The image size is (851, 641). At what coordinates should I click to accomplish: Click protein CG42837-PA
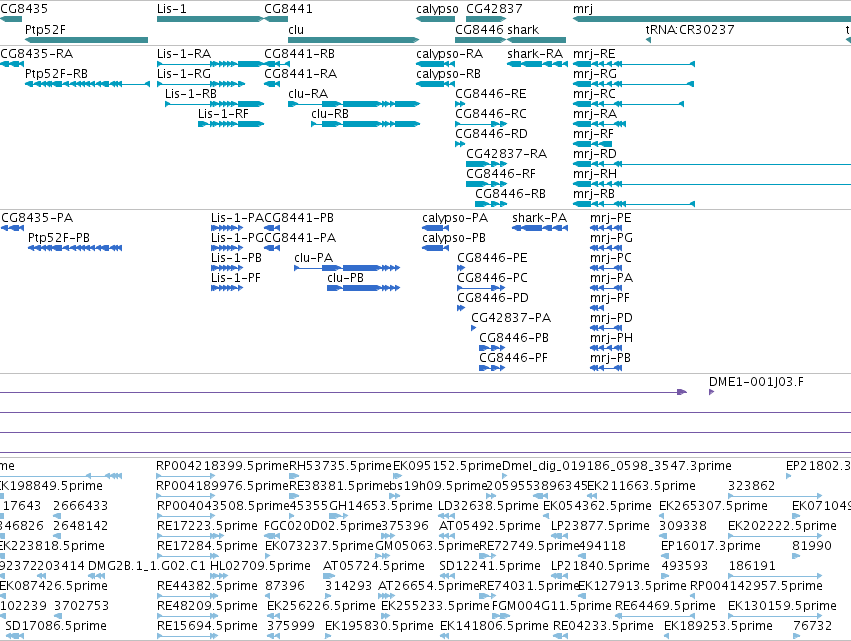511,318
